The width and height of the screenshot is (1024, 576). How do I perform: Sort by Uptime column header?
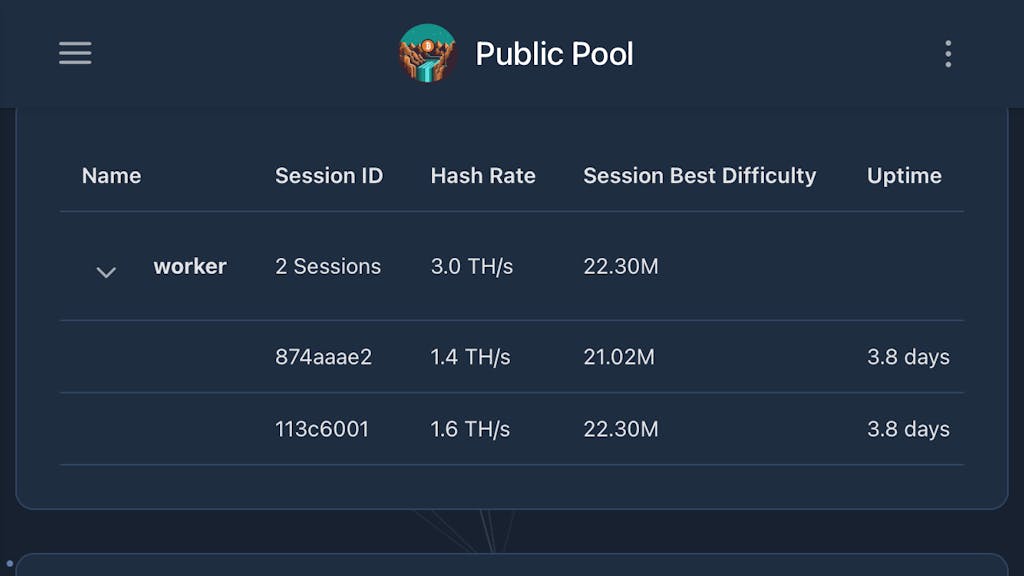point(904,176)
